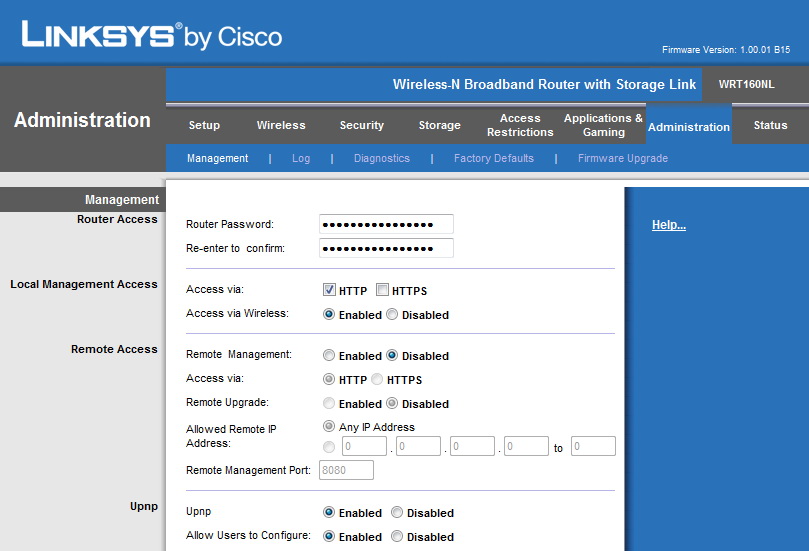
Task: Click the Linksys by Cisco logo
Action: coord(152,35)
